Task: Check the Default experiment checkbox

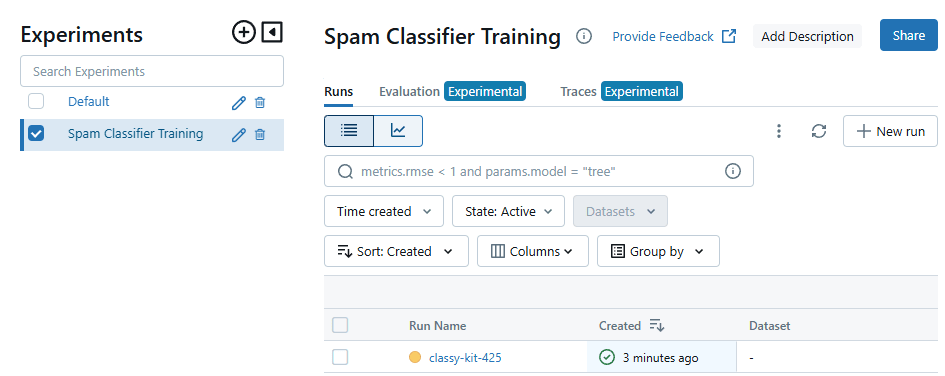Action: 36,101
